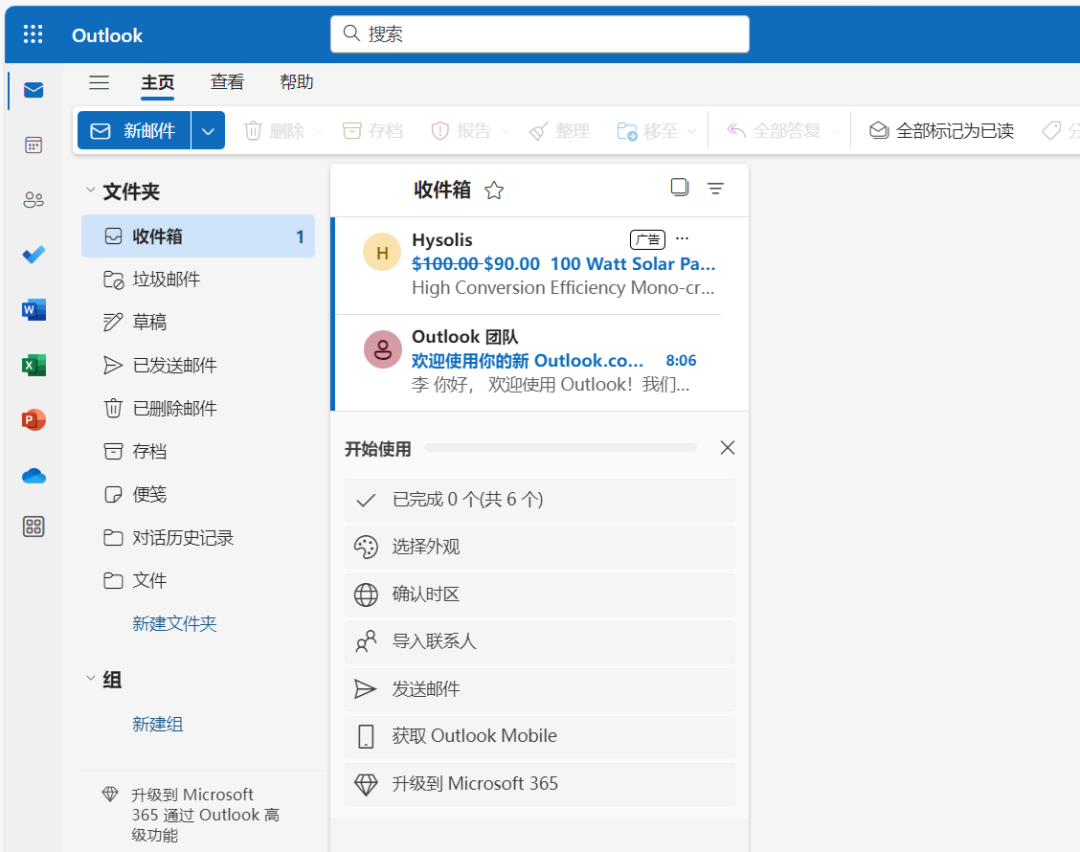This screenshot has width=1080, height=852.
Task: Start the 选择外观 setup step
Action: coord(540,547)
